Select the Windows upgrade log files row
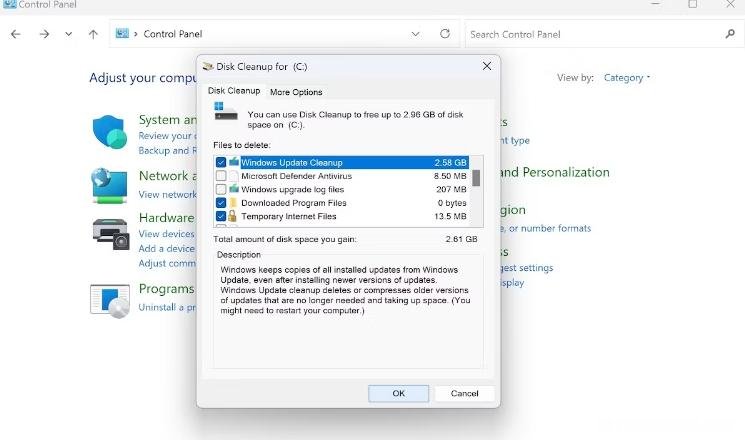 click(342, 189)
